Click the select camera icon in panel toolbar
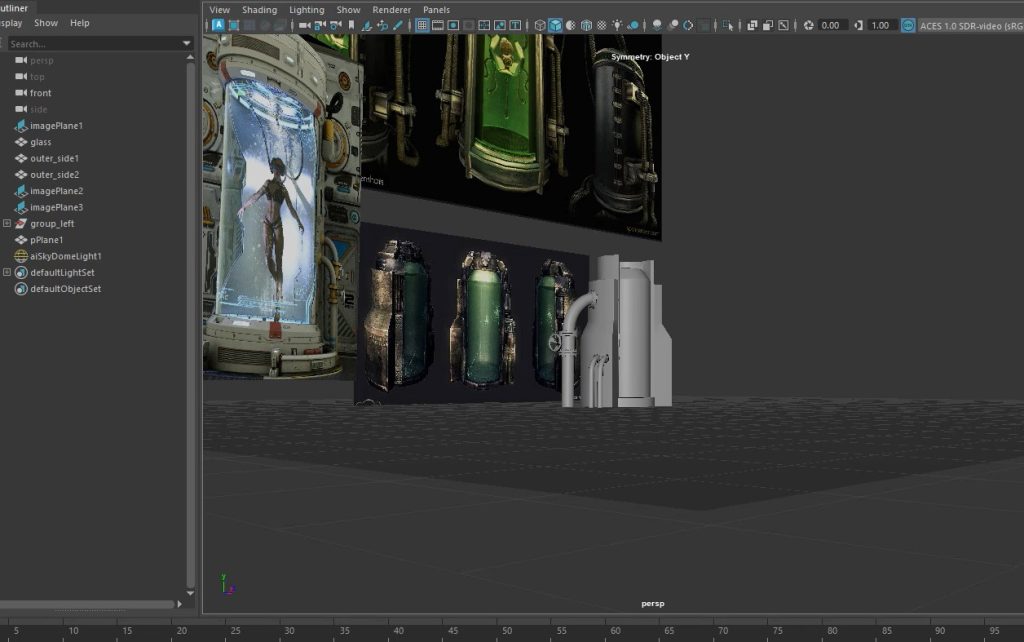 pos(304,25)
